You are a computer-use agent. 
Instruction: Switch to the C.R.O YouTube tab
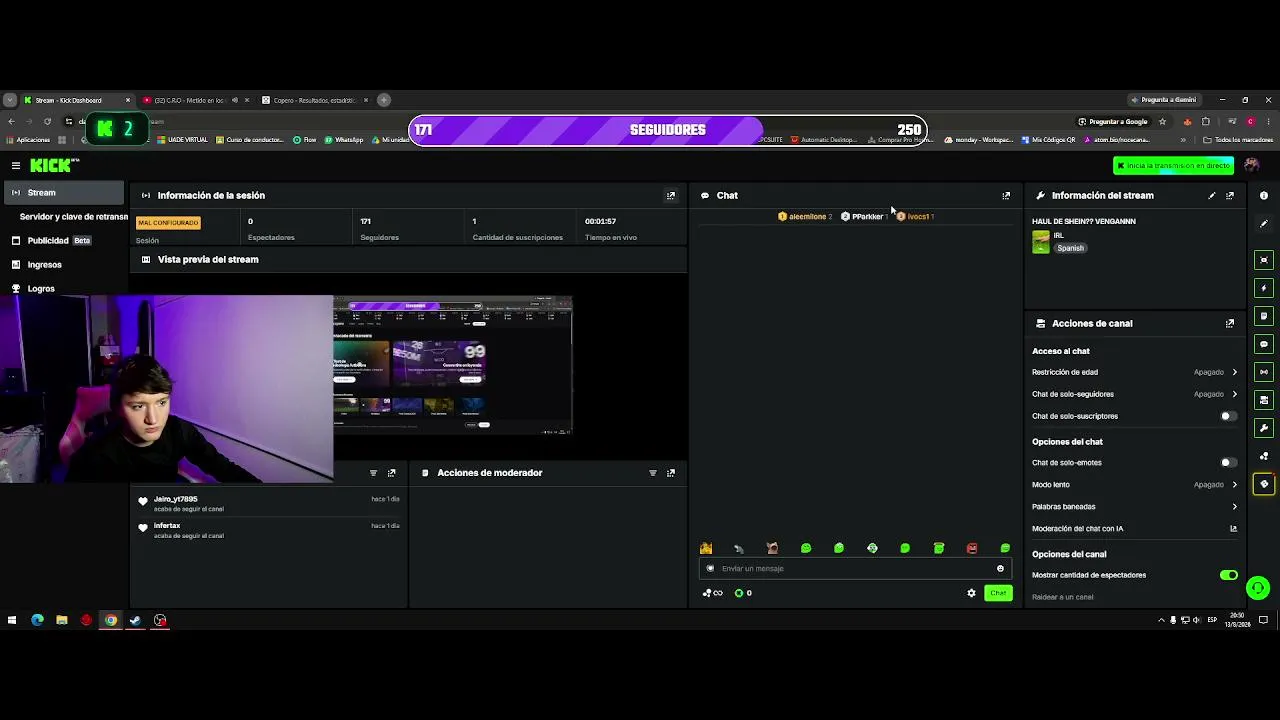pos(196,100)
